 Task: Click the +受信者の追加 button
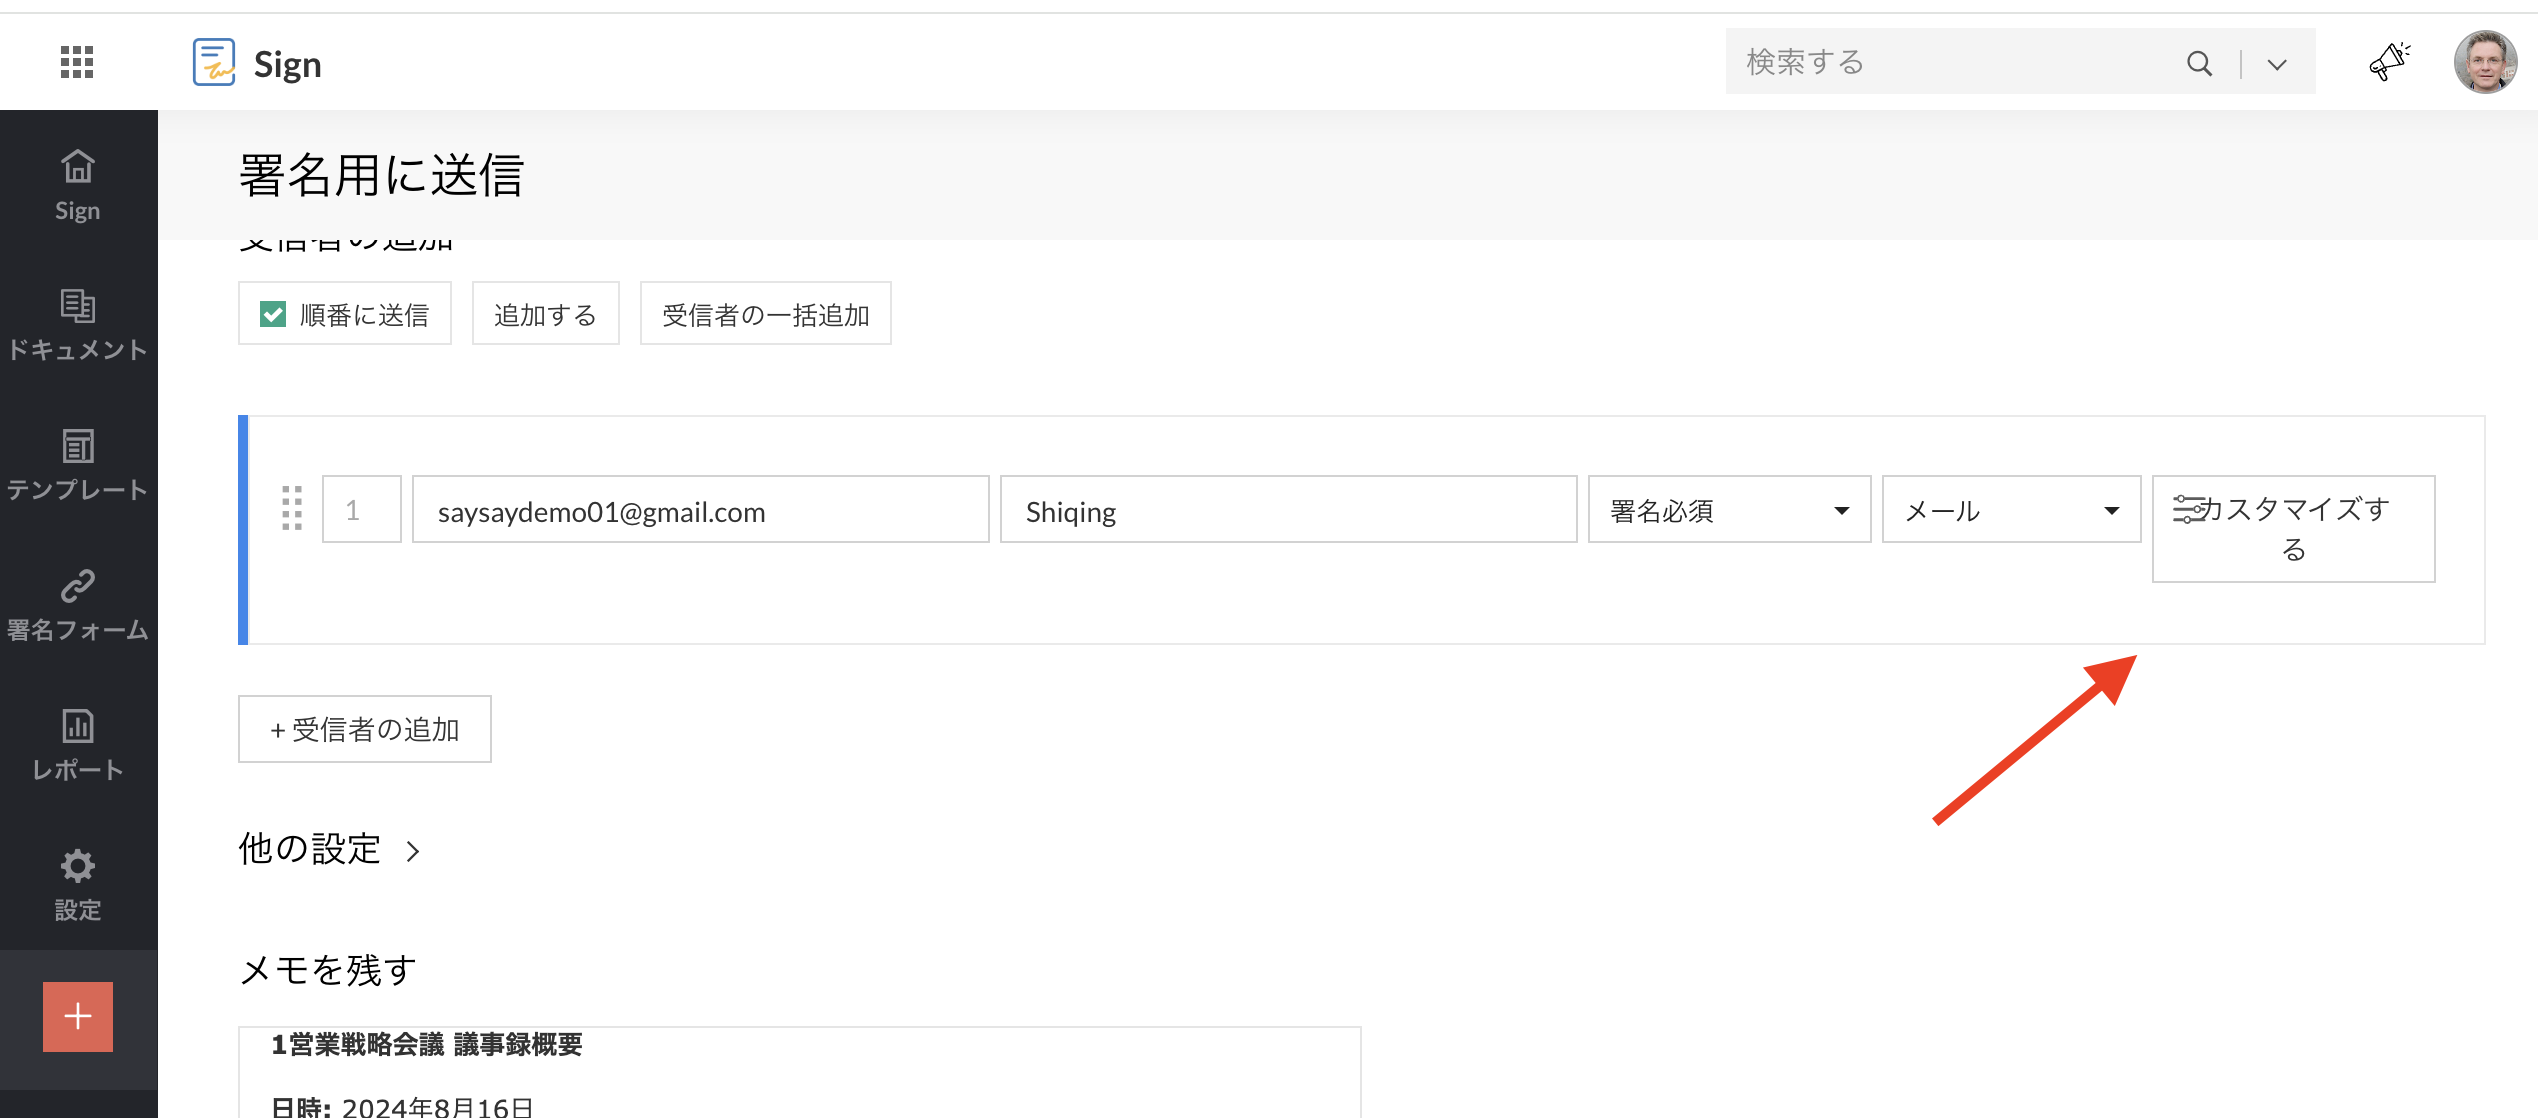[365, 729]
